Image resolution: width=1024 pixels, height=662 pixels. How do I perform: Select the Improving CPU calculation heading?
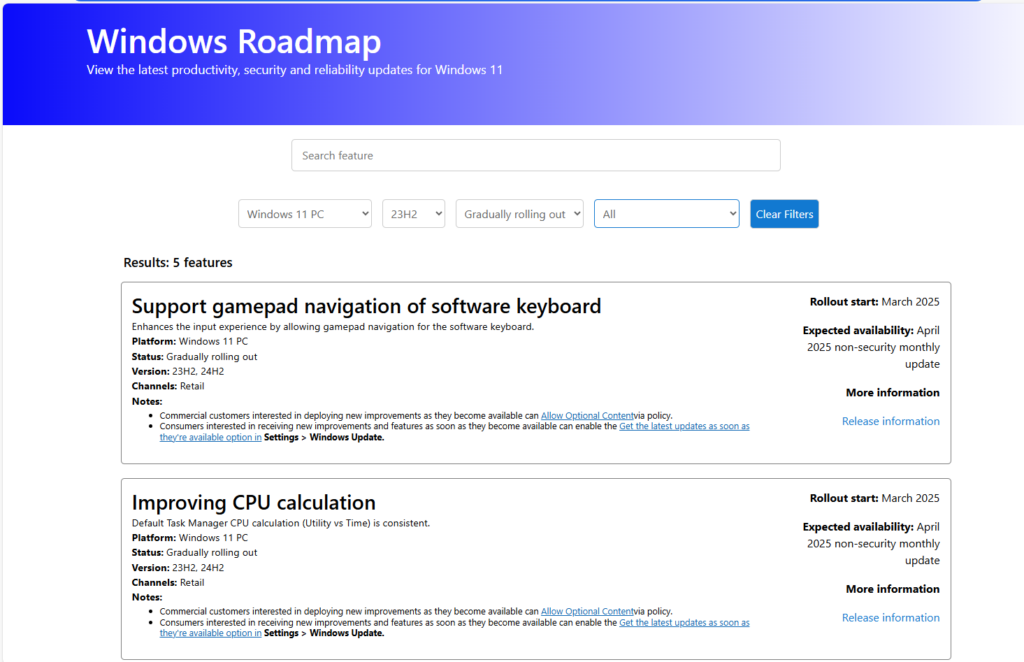(253, 502)
